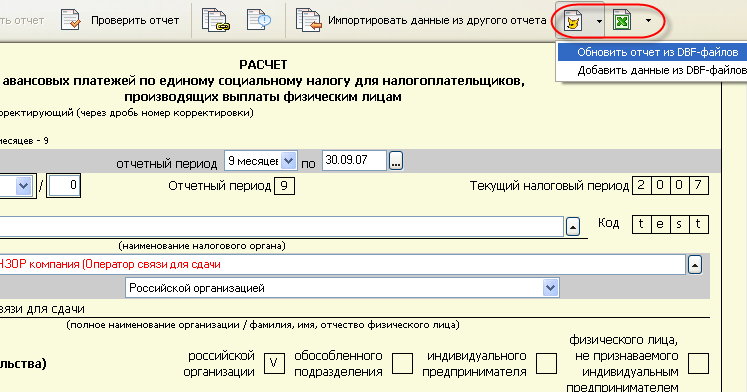Viewport: 747px width, 392px height.
Task: Click the DBF import fox icon
Action: (573, 21)
